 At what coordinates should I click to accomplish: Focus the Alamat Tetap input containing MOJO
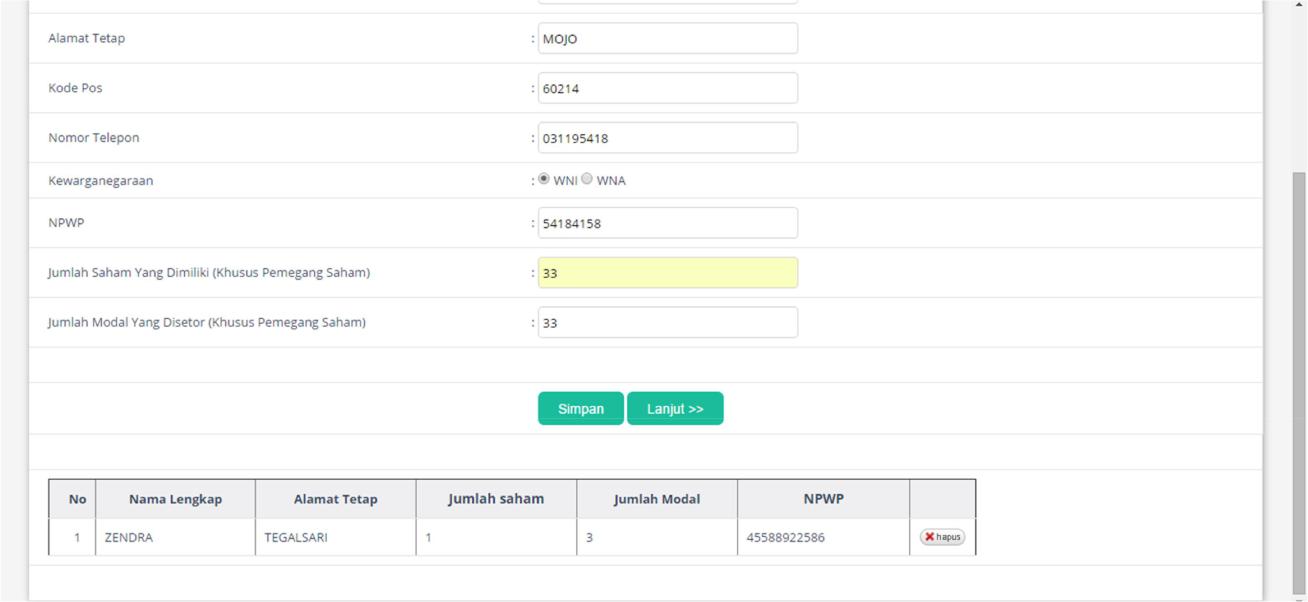667,39
